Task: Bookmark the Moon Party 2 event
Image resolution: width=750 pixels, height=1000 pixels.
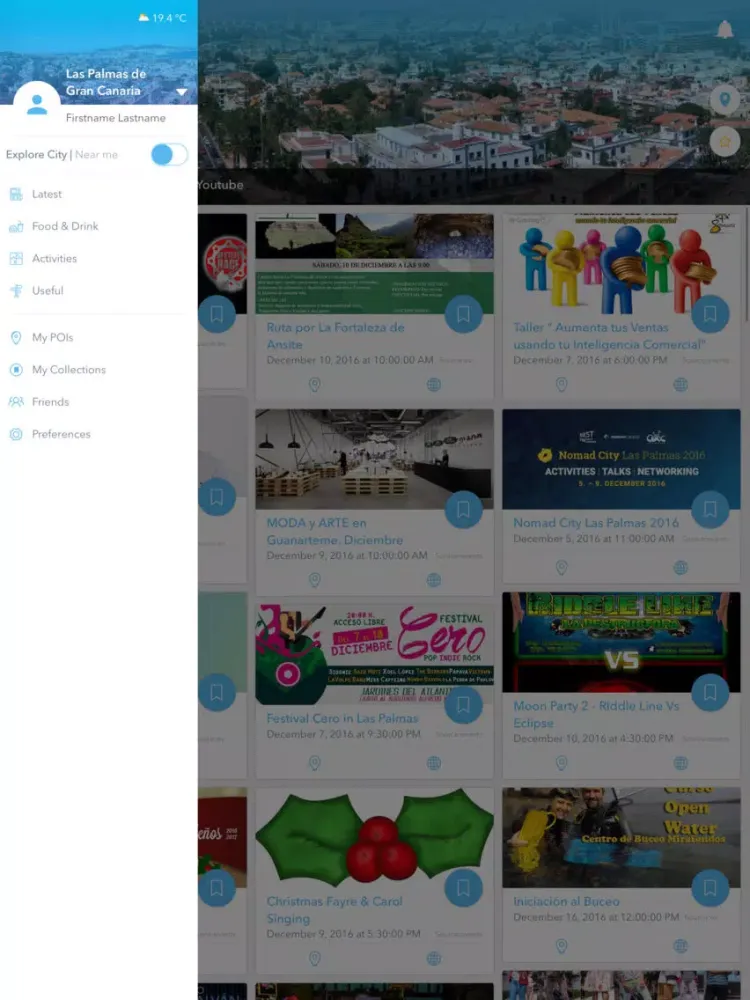Action: click(710, 693)
